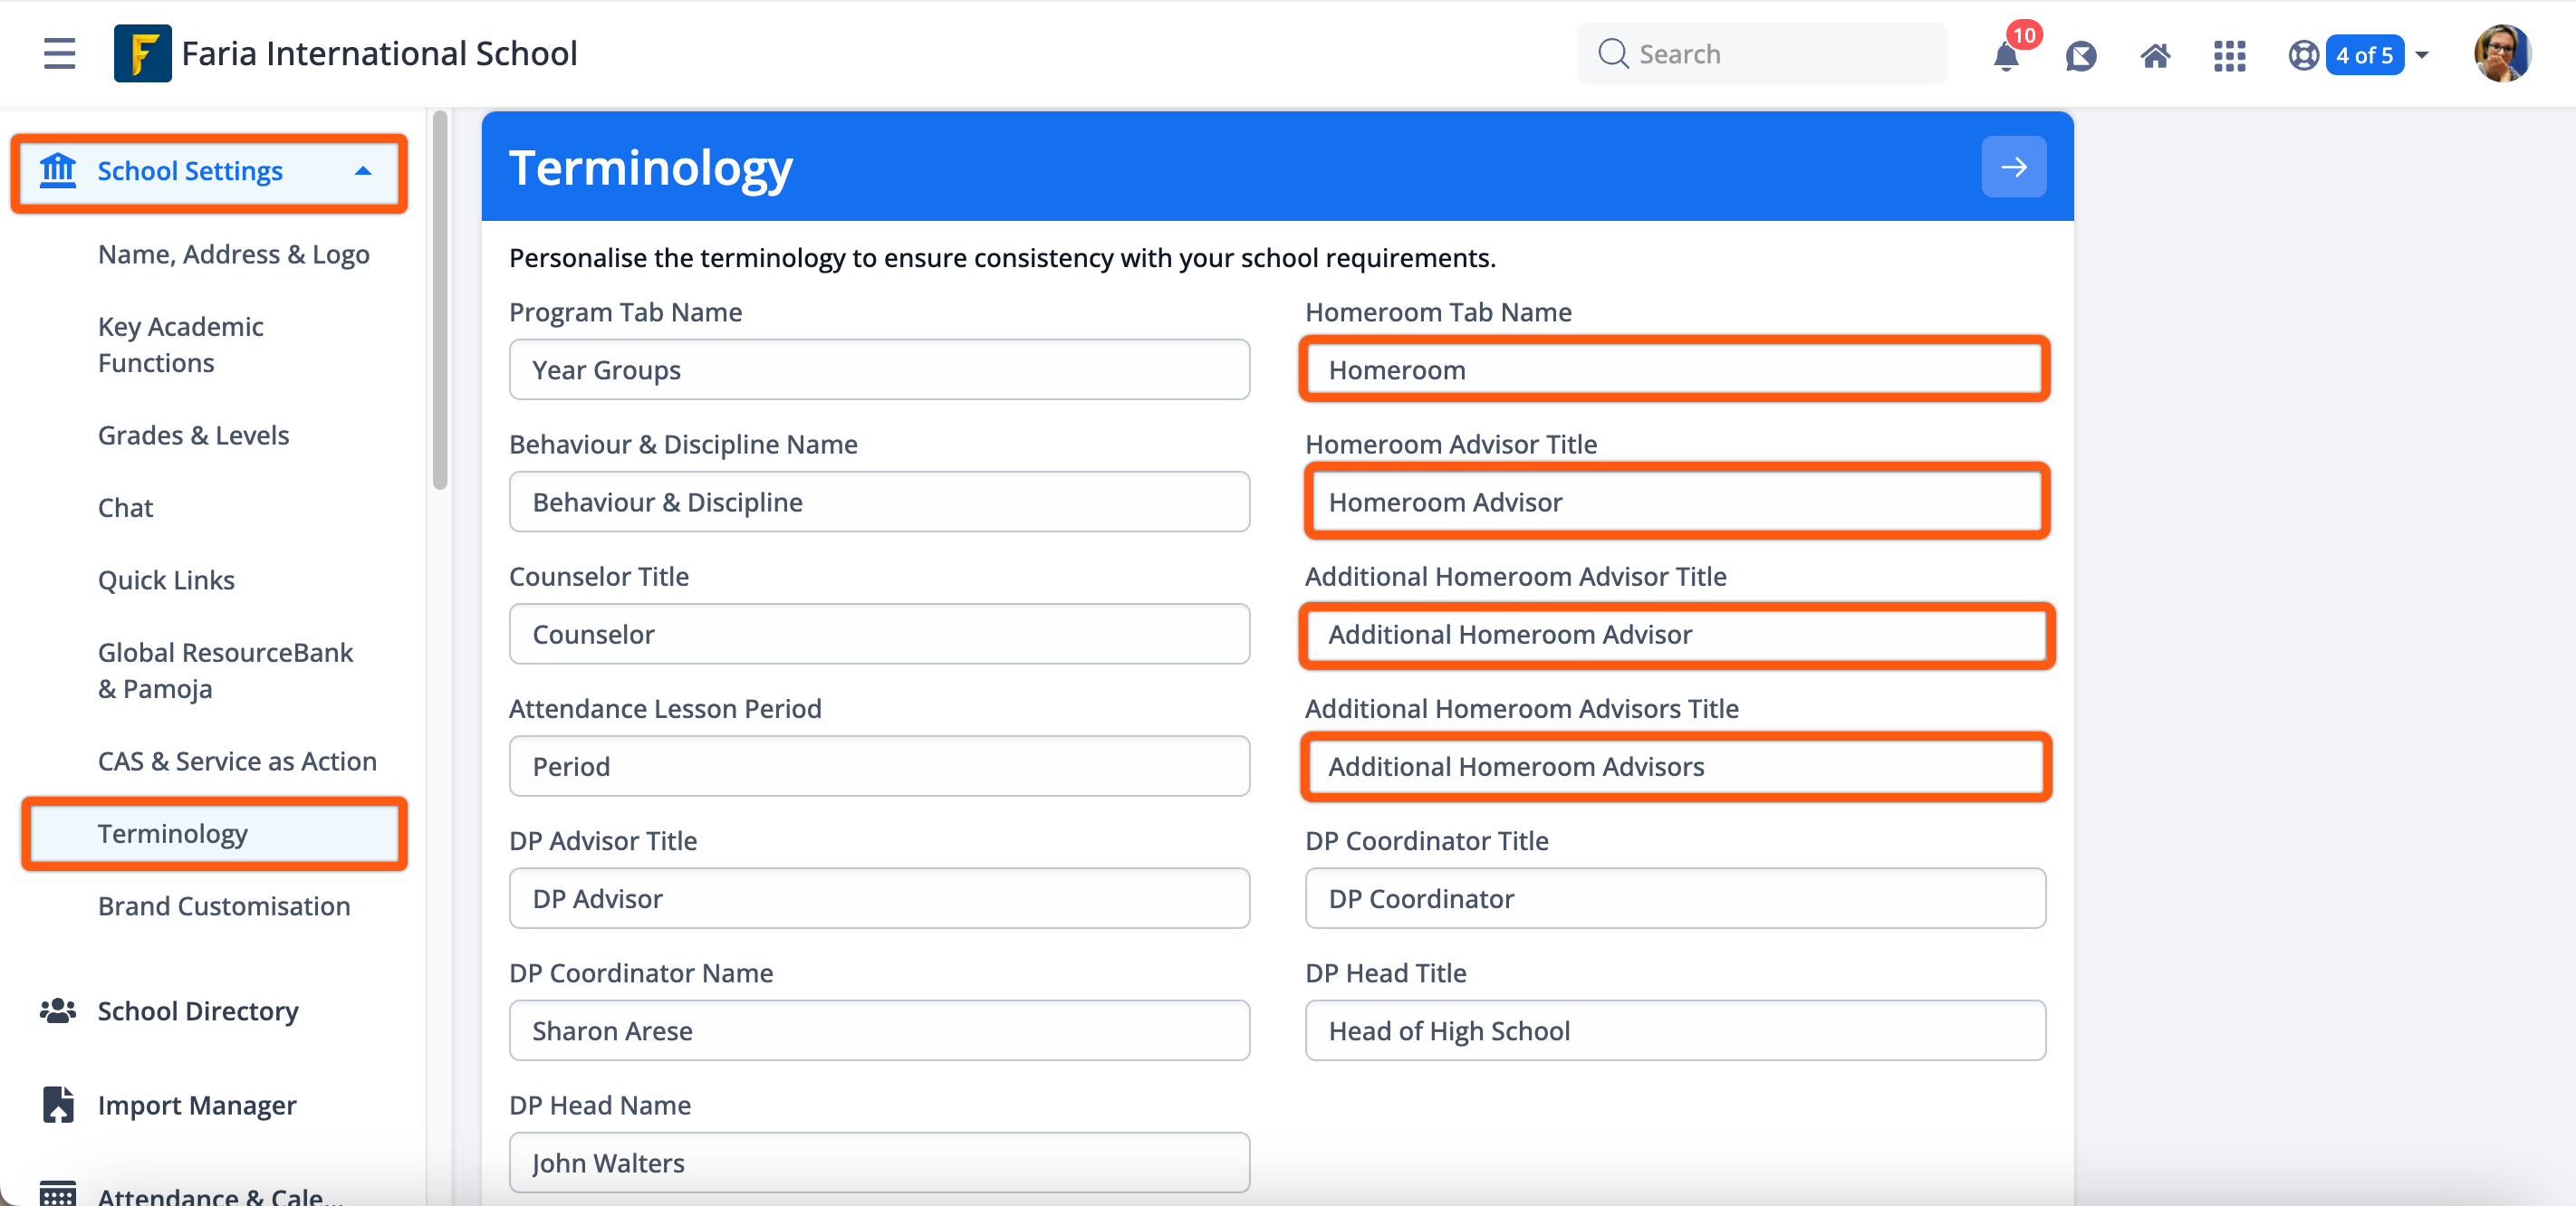Open the apps grid launcher
The image size is (2576, 1206).
2229,57
